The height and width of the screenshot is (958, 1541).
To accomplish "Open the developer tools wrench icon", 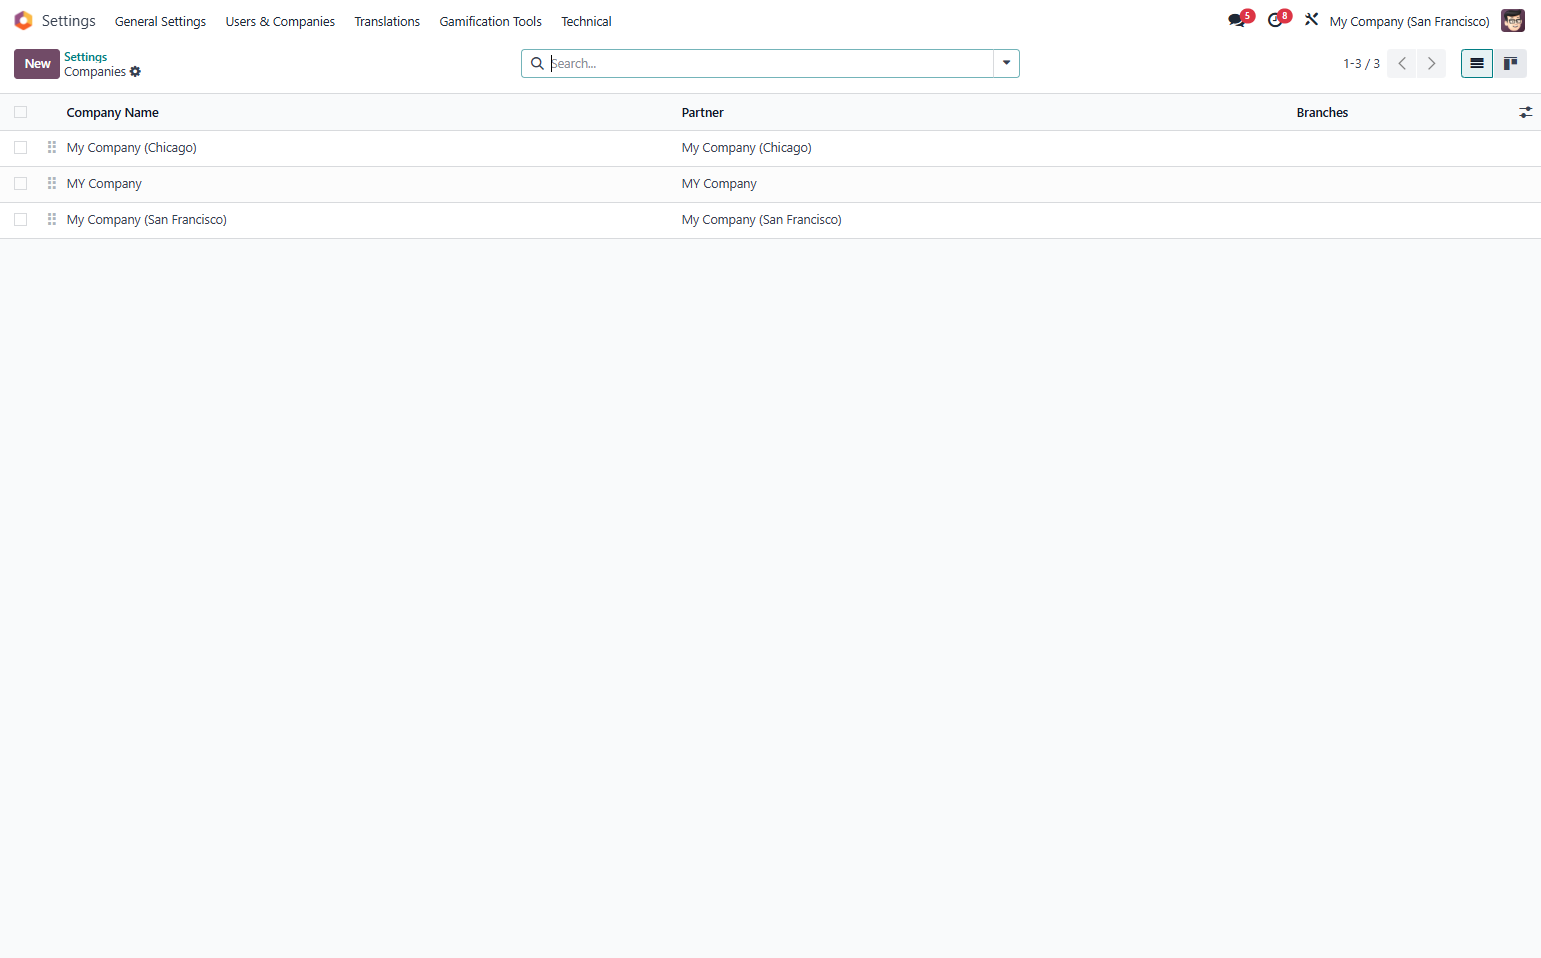I will tap(1311, 19).
